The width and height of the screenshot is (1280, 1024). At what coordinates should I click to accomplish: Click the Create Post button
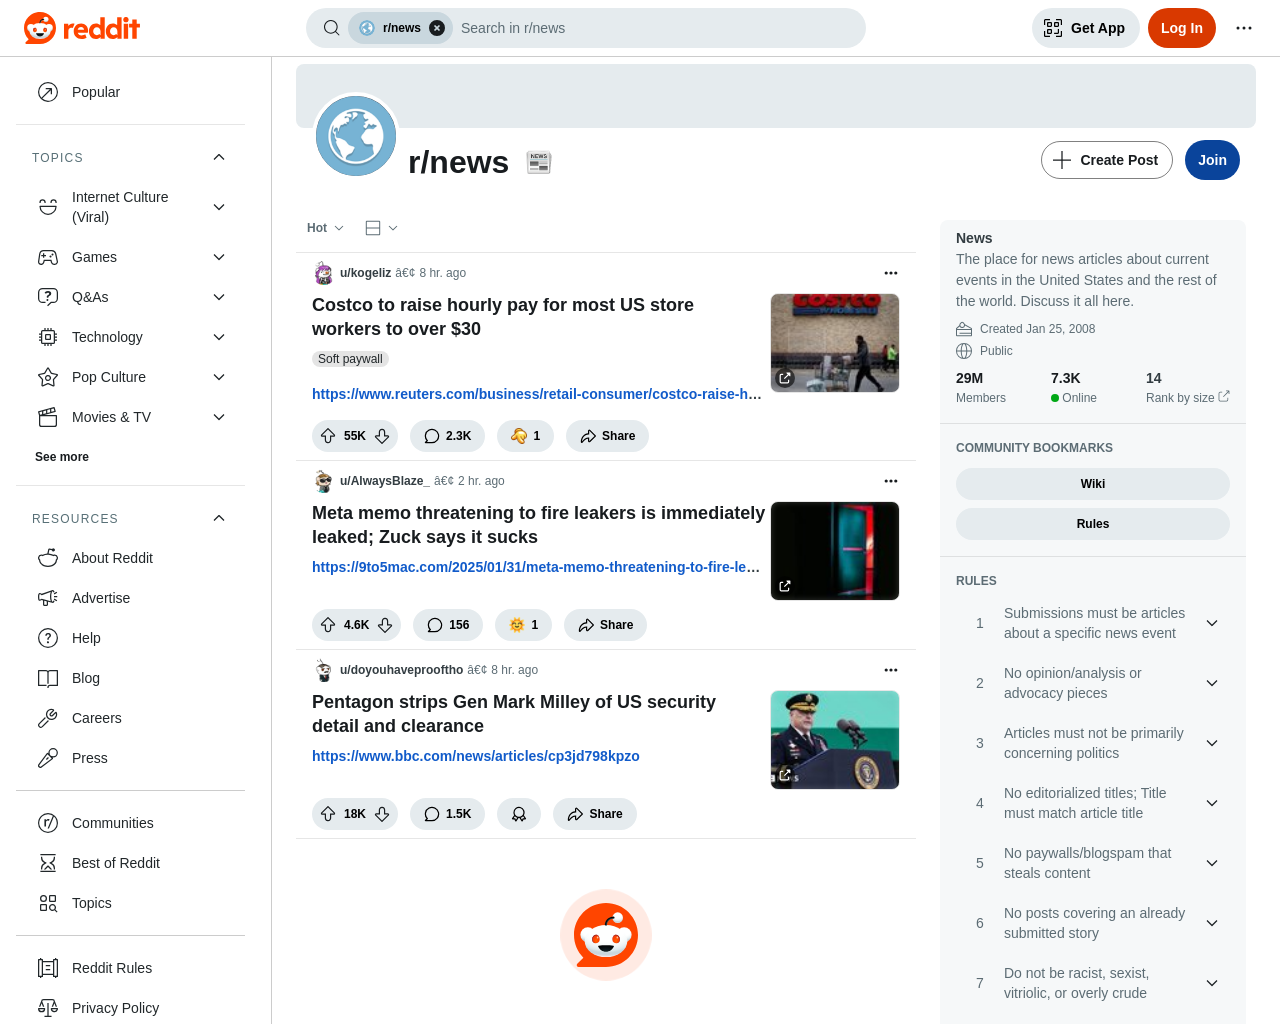coord(1106,160)
